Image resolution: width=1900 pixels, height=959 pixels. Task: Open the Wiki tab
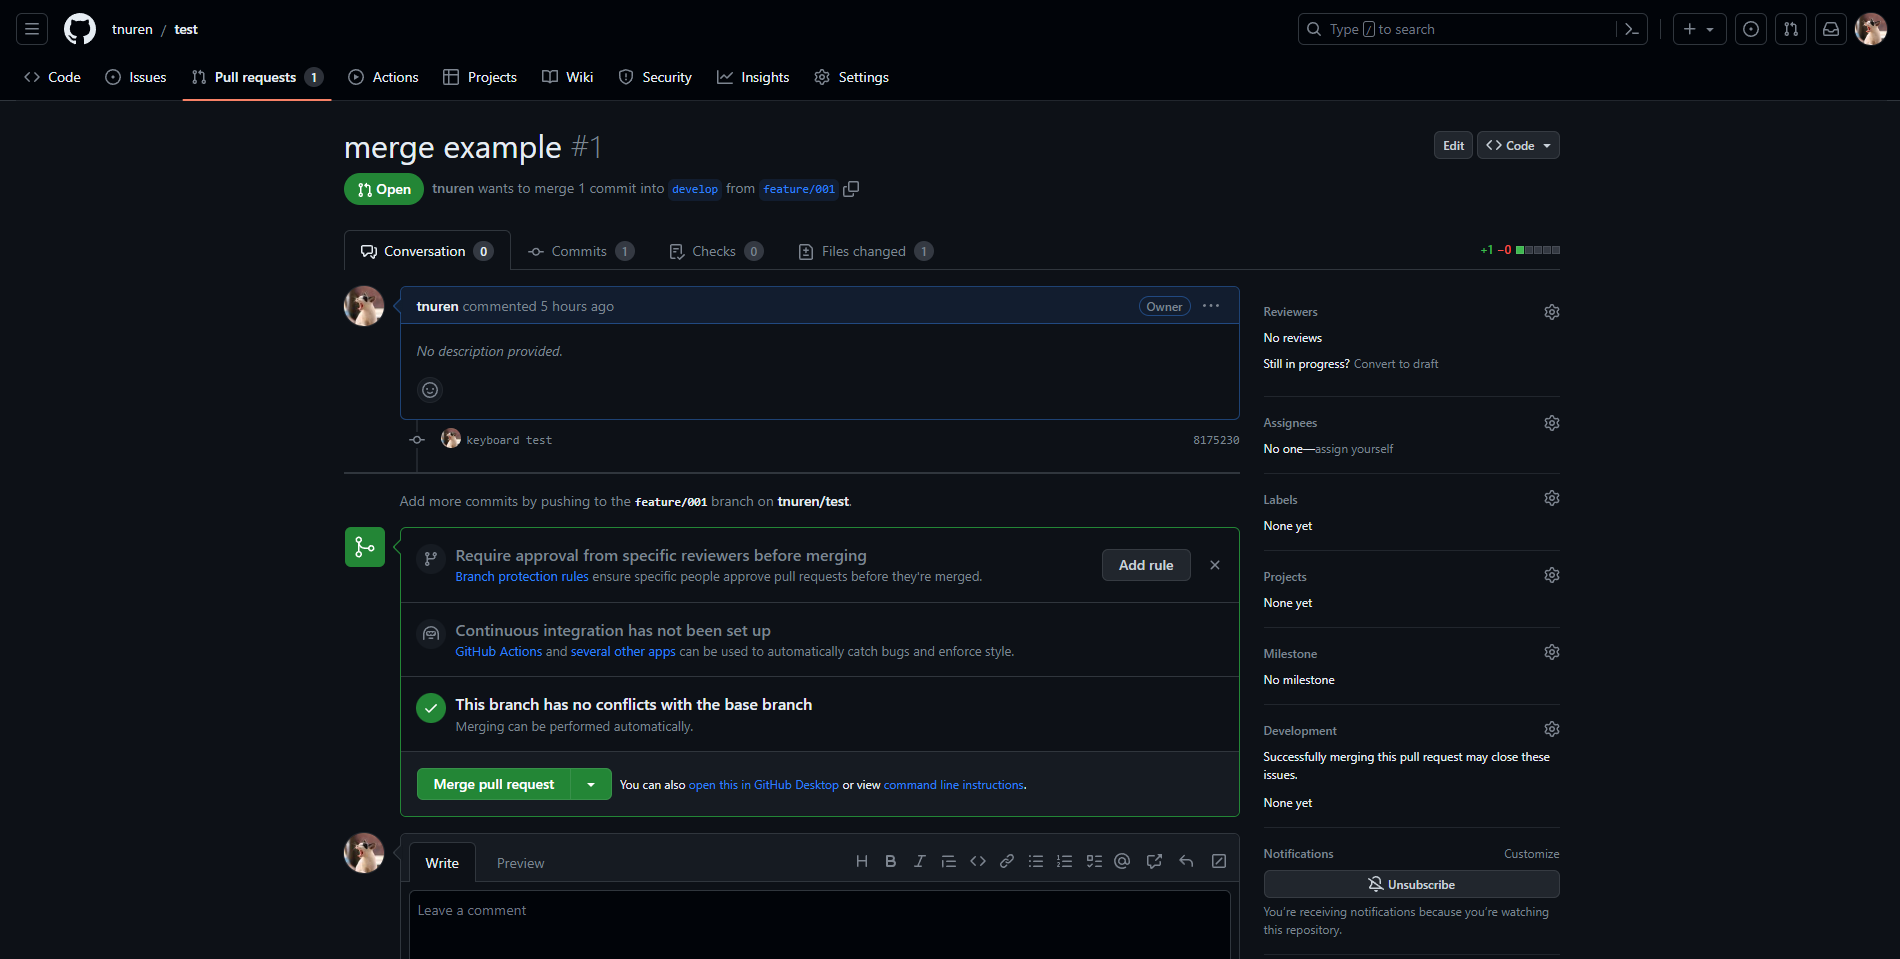[x=568, y=77]
